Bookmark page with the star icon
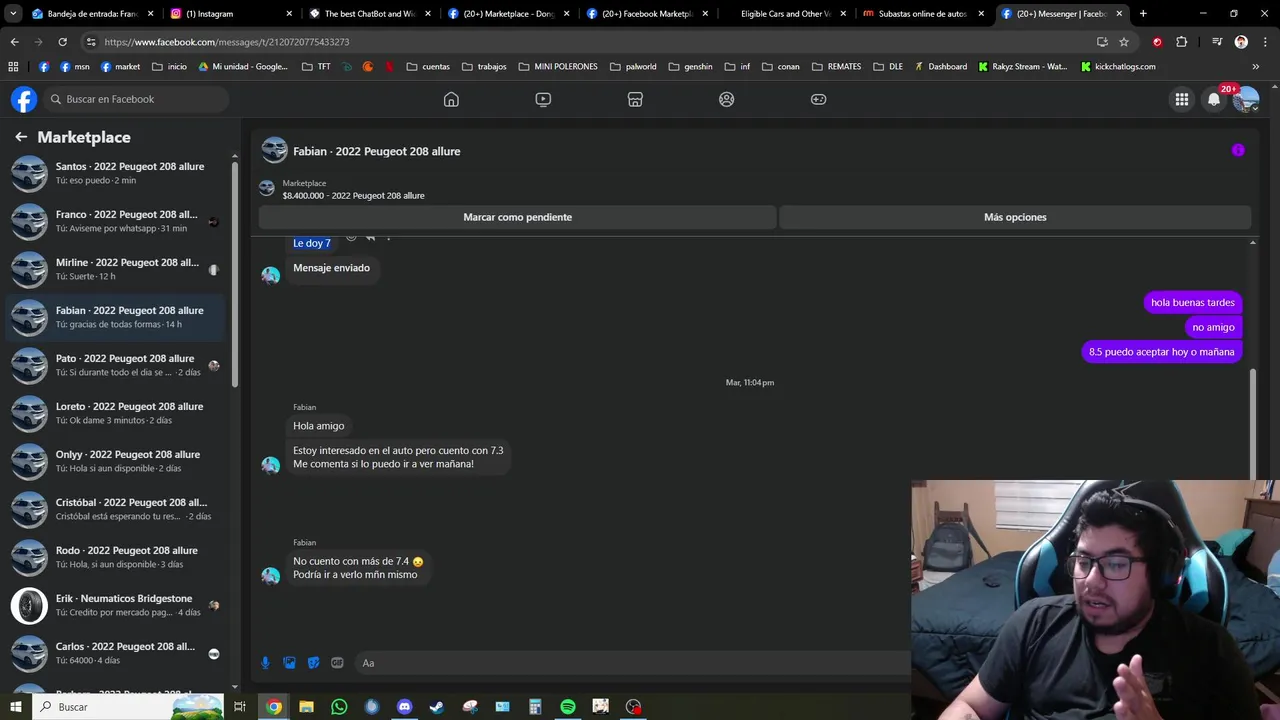This screenshot has width=1280, height=720. coord(1124,42)
